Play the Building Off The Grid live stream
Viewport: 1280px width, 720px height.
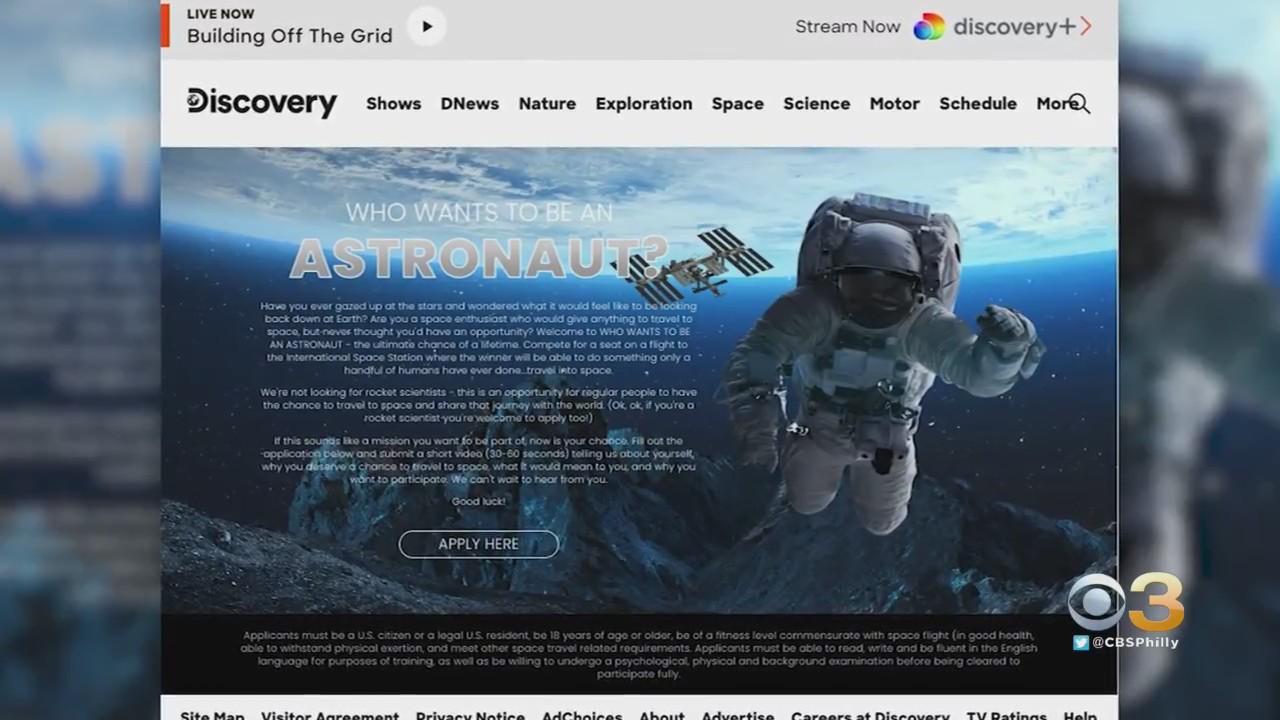pos(427,27)
